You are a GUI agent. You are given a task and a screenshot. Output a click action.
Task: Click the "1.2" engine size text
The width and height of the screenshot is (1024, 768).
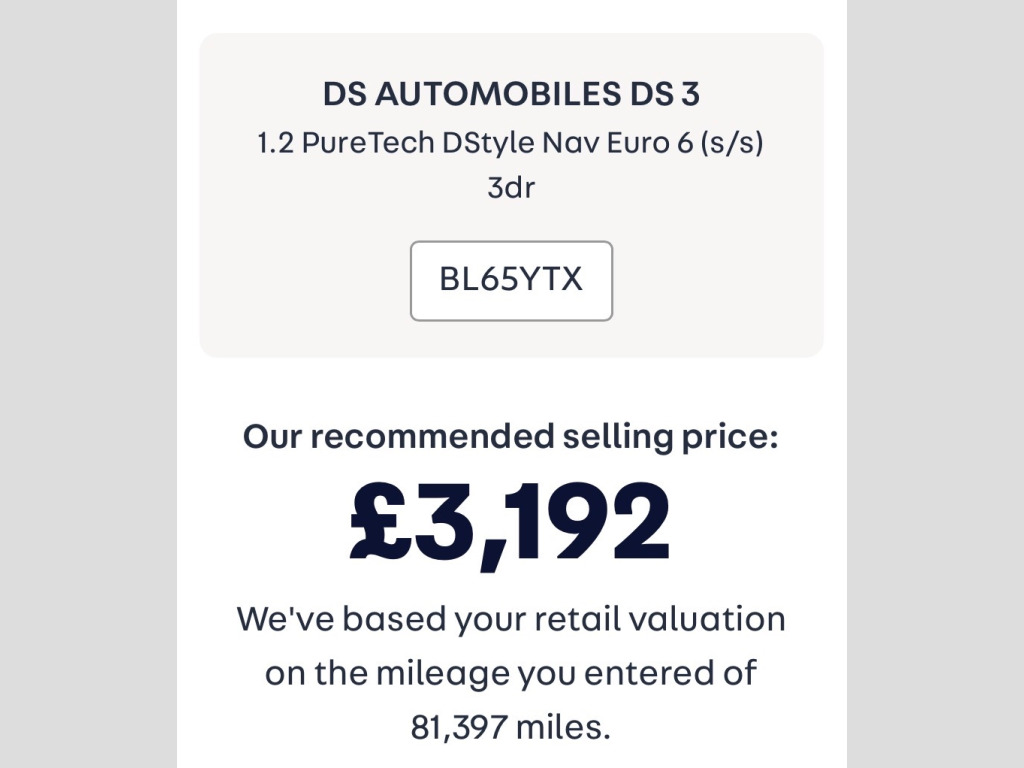pos(275,143)
